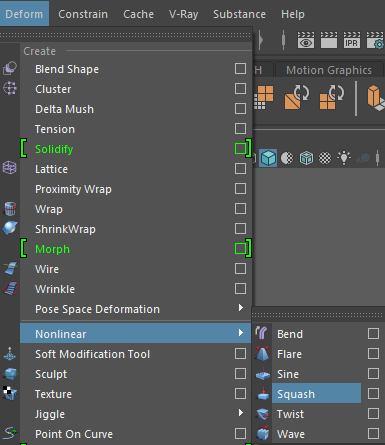
Task: Click the Bend deformer icon
Action: point(262,333)
